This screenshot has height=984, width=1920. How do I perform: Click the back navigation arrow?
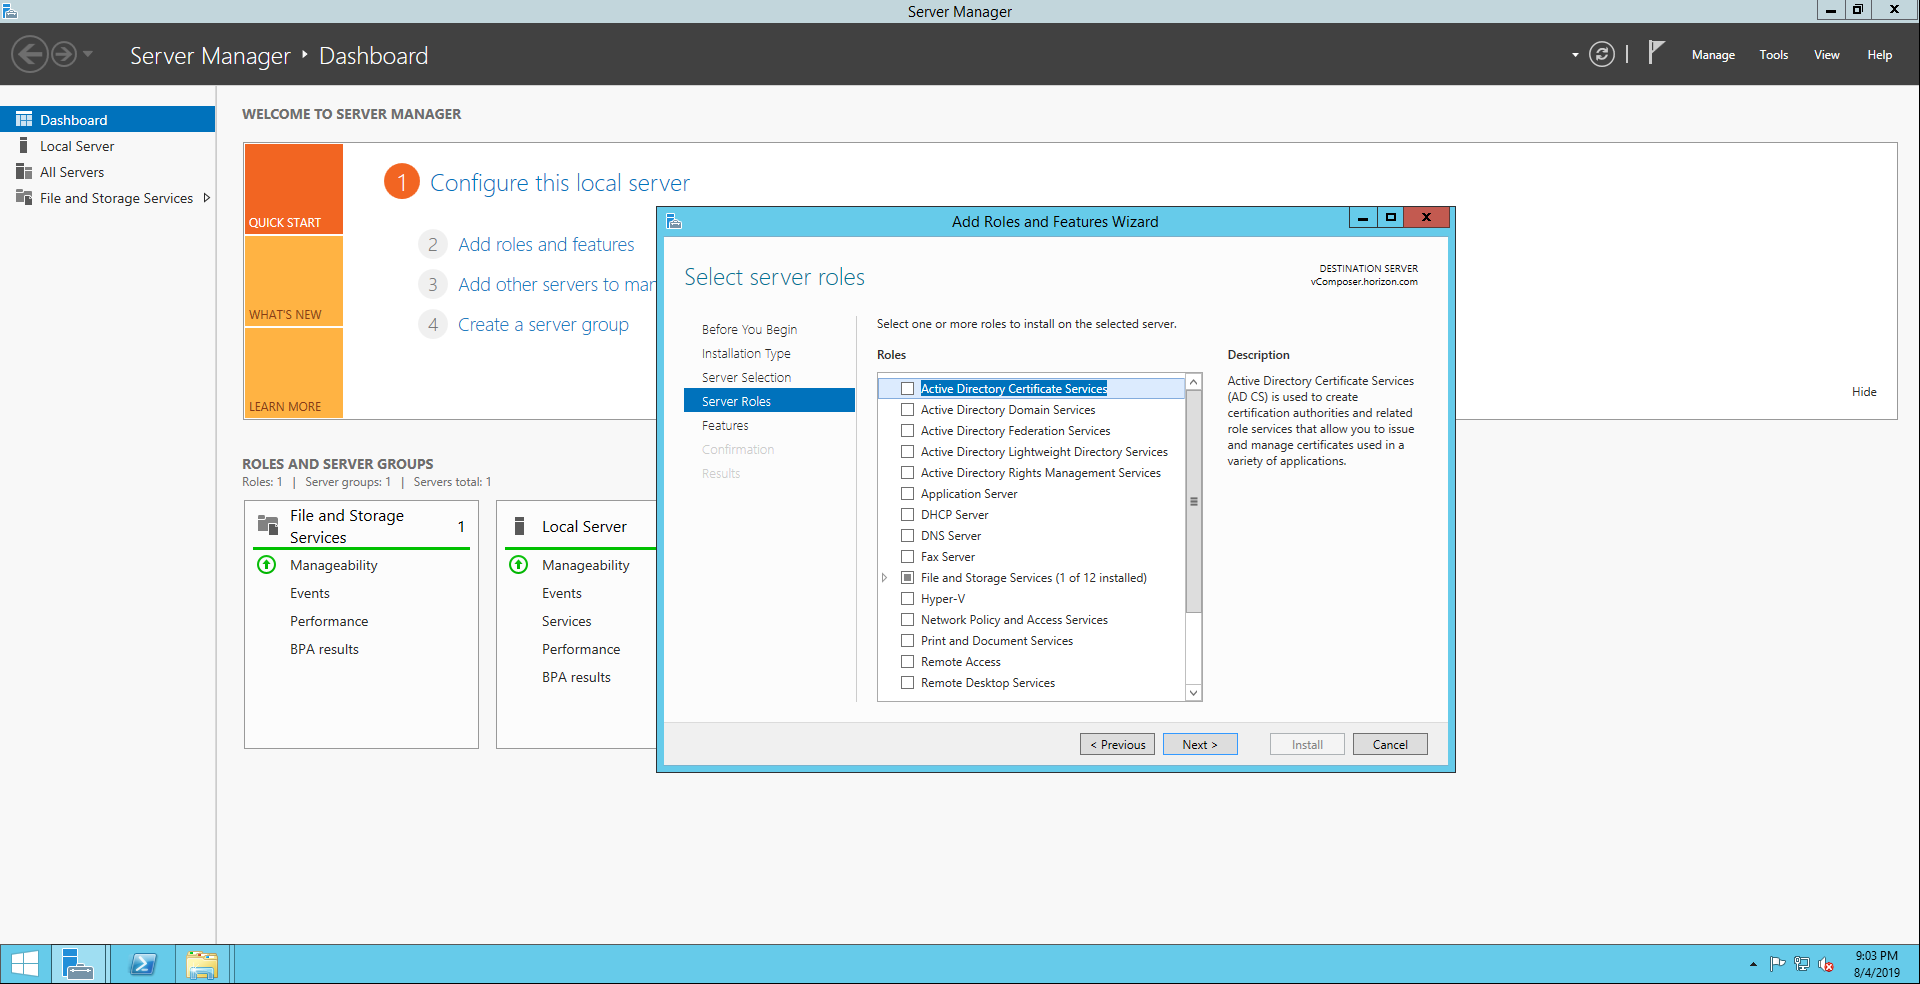(30, 54)
